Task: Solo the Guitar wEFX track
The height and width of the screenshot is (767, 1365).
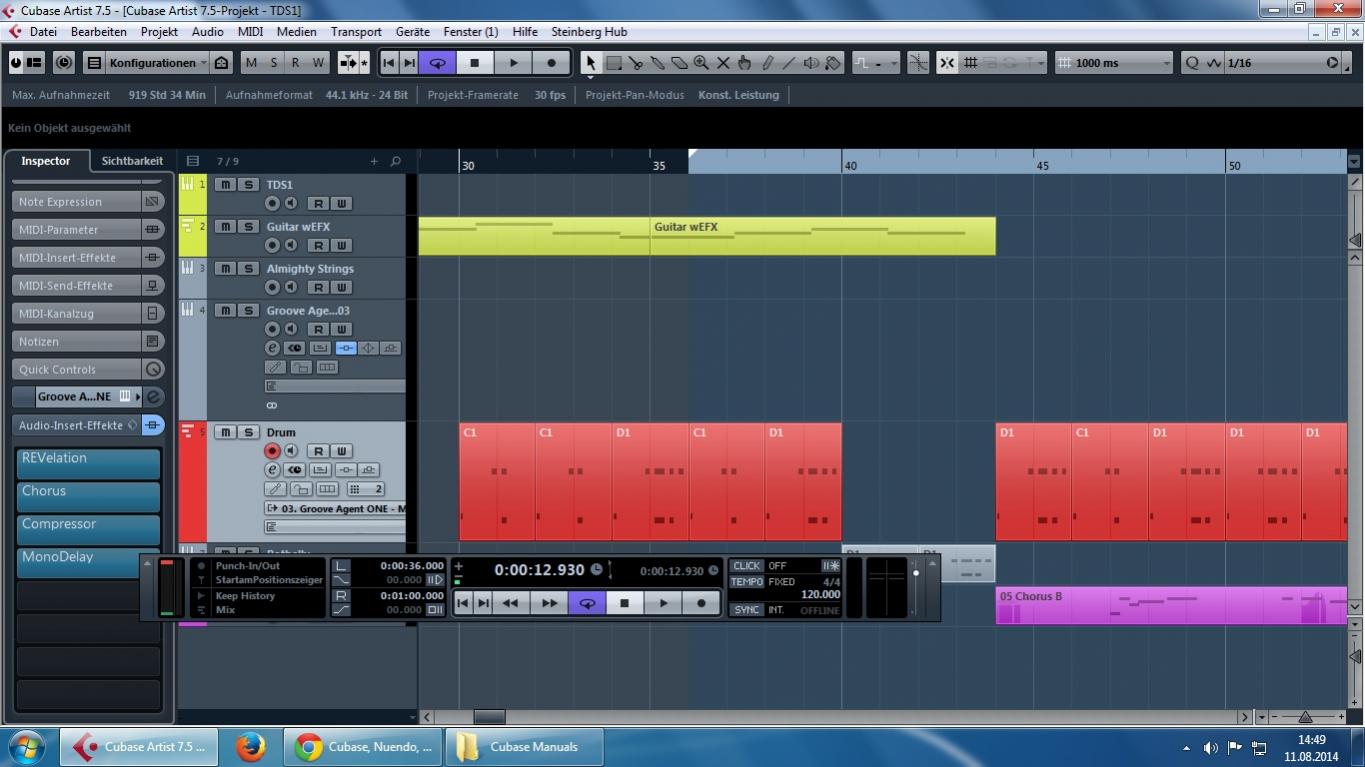Action: tap(248, 227)
